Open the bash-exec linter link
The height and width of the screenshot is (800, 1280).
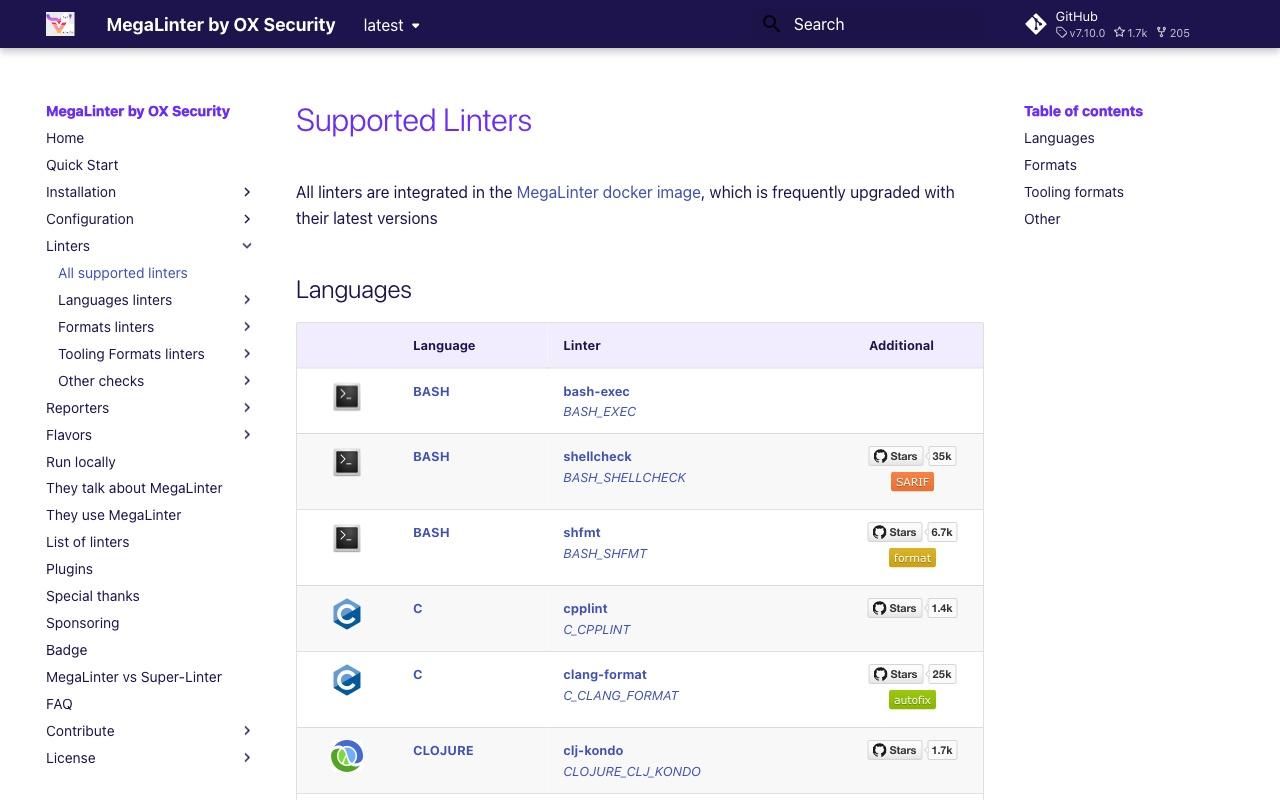point(596,391)
